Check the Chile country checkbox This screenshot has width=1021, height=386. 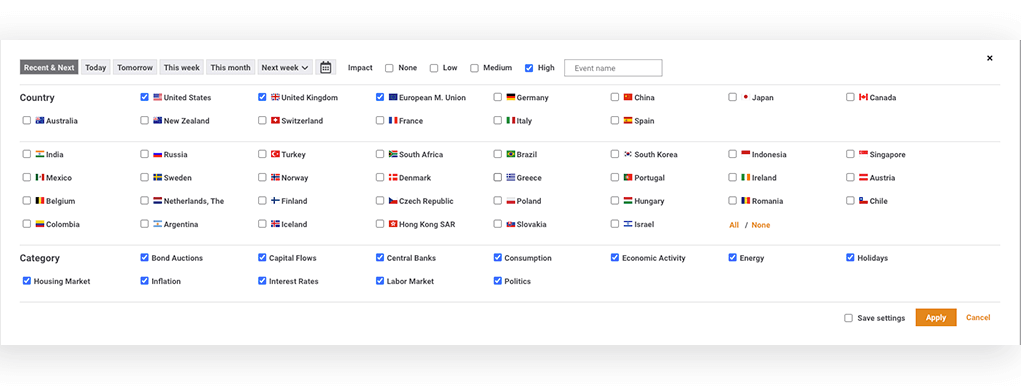point(850,200)
